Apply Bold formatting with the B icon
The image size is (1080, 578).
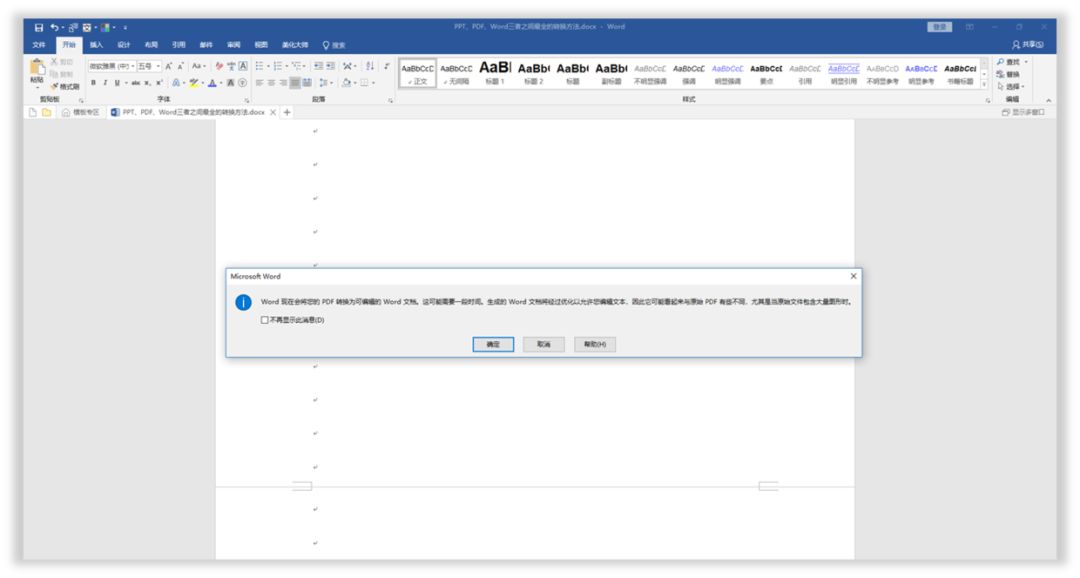click(94, 83)
